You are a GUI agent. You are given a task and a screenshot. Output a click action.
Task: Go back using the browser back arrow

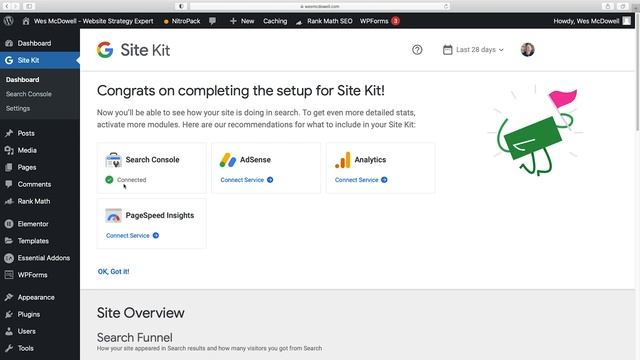coord(7,6)
